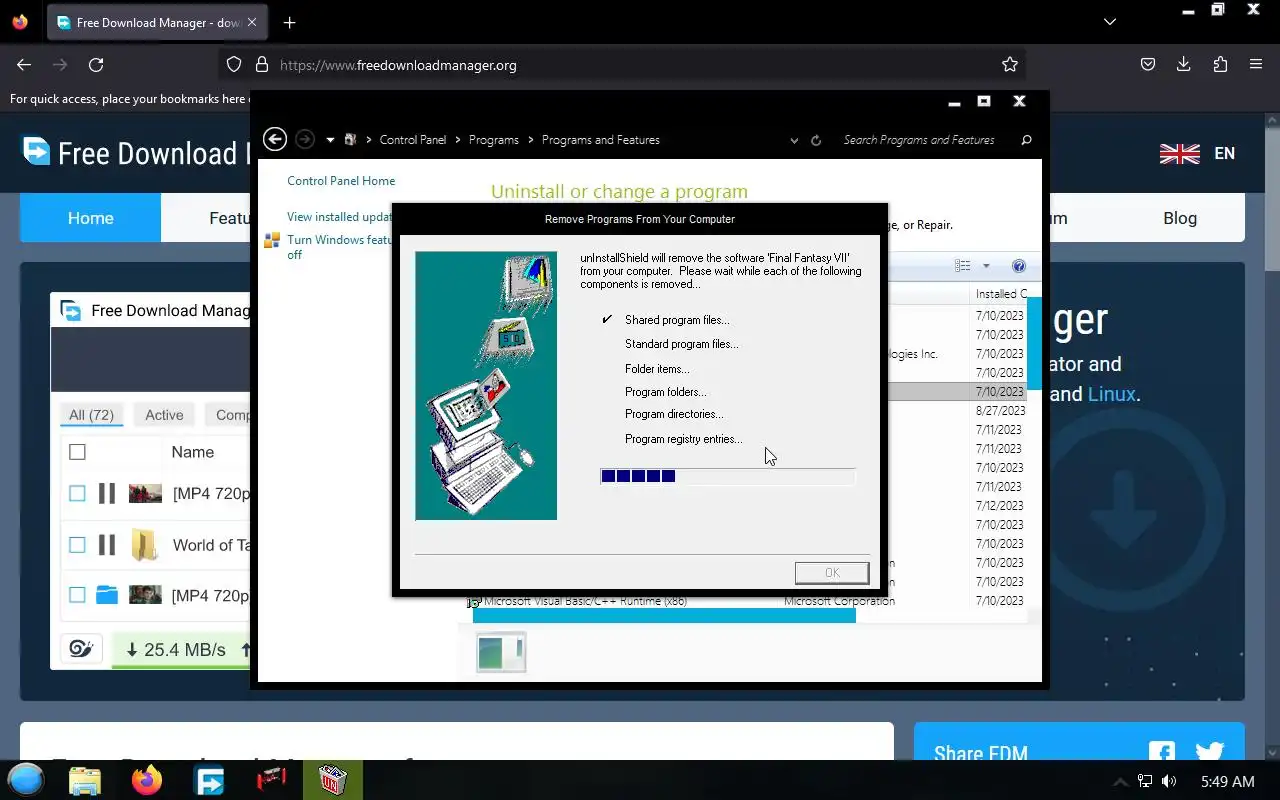Click the Twitter share icon
The height and width of the screenshot is (800, 1280).
[1210, 753]
